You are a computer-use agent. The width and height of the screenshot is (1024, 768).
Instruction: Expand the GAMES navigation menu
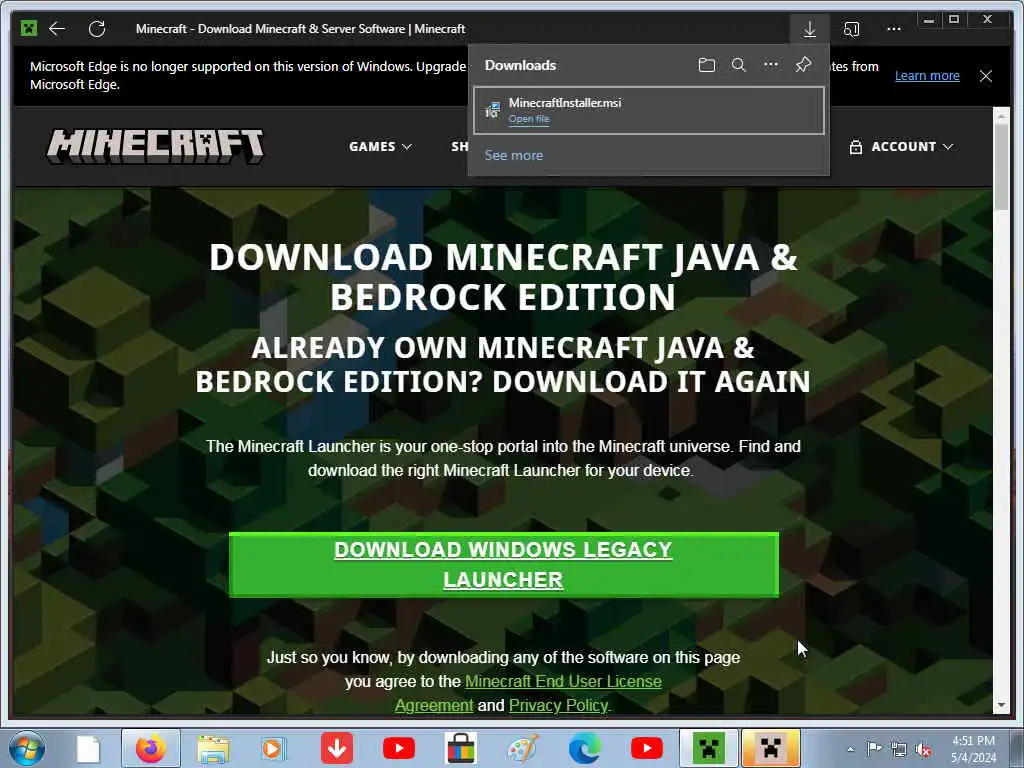coord(380,147)
